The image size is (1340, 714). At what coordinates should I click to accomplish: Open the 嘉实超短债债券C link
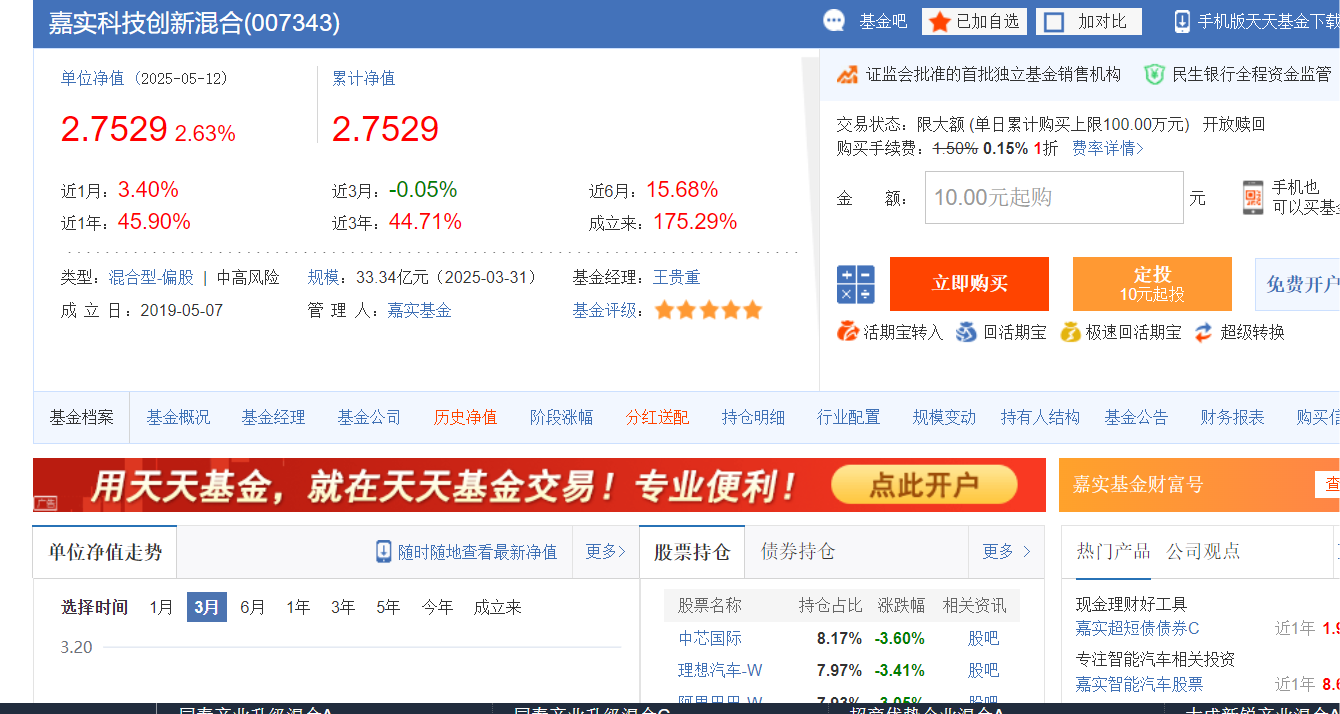[x=1137, y=628]
